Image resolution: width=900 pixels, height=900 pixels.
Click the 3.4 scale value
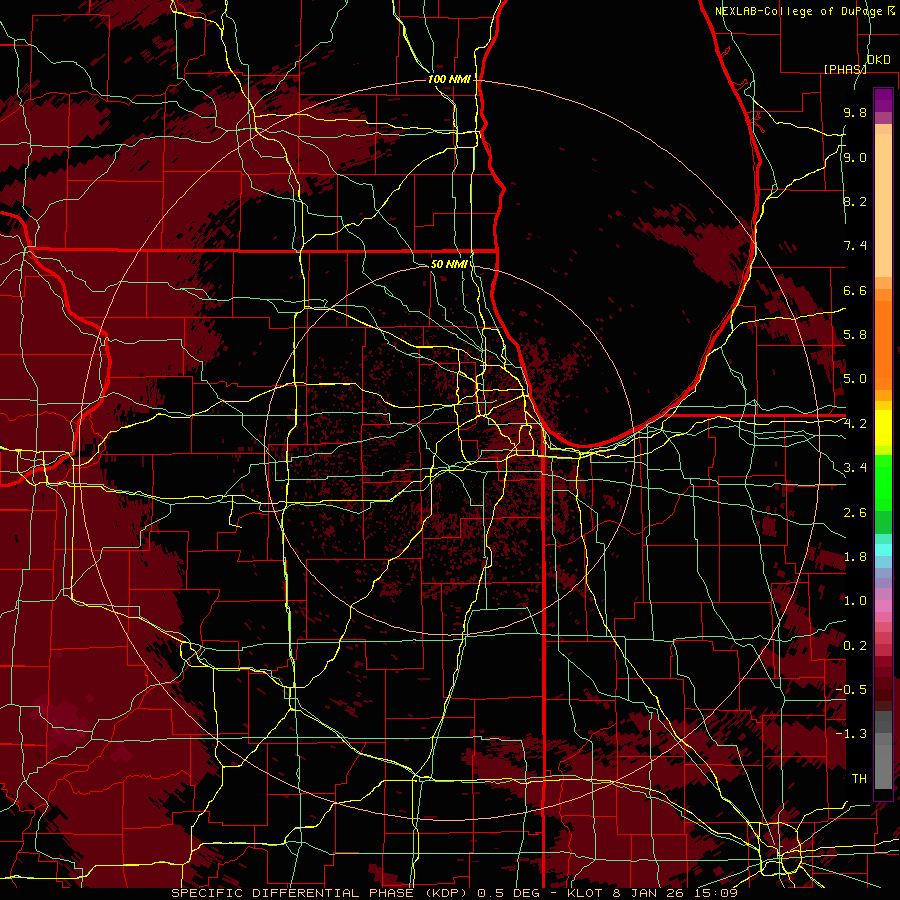855,468
